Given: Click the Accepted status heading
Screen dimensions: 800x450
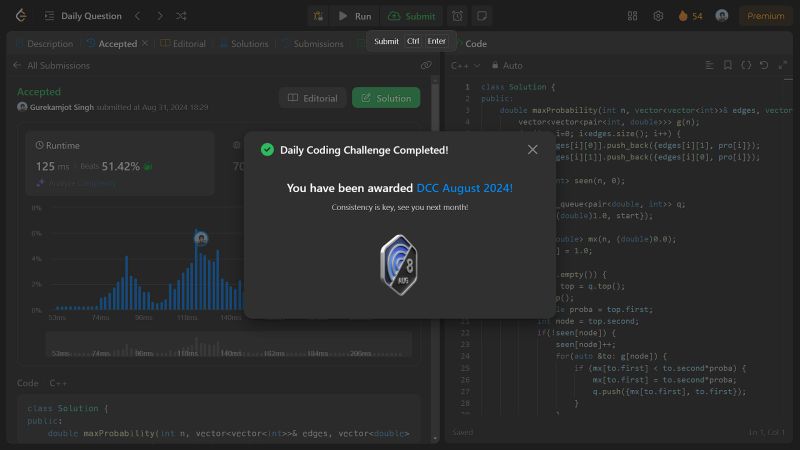Looking at the screenshot, I should [x=39, y=92].
